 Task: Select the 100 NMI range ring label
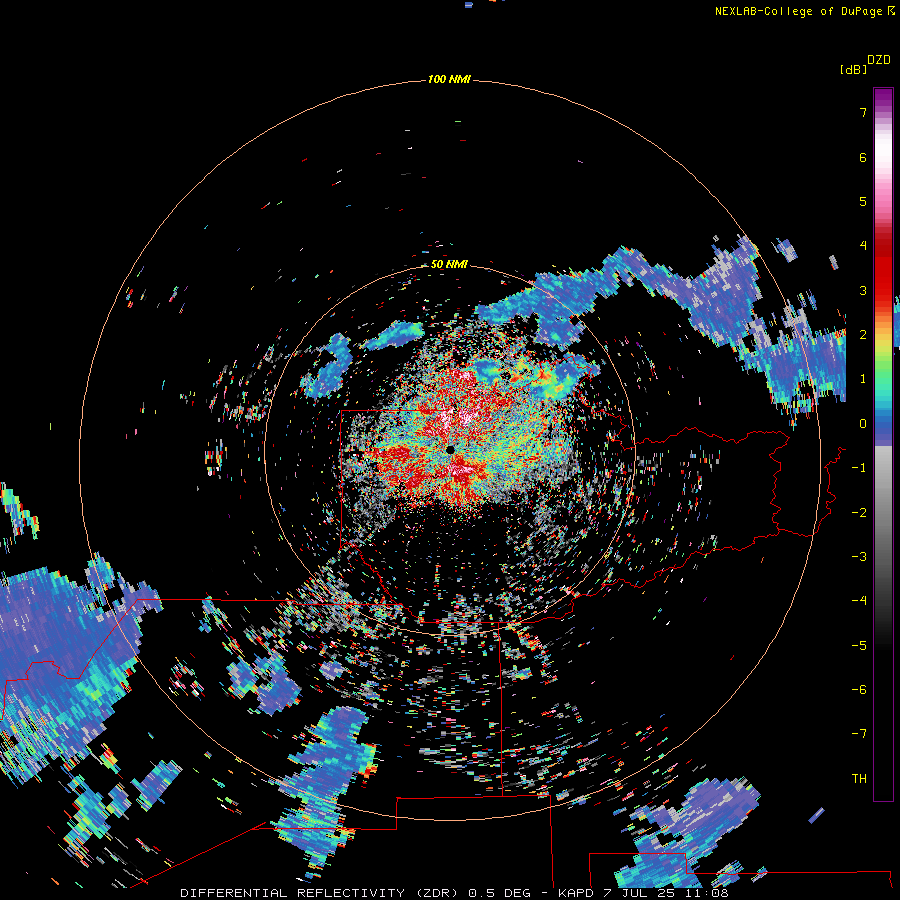[x=449, y=79]
